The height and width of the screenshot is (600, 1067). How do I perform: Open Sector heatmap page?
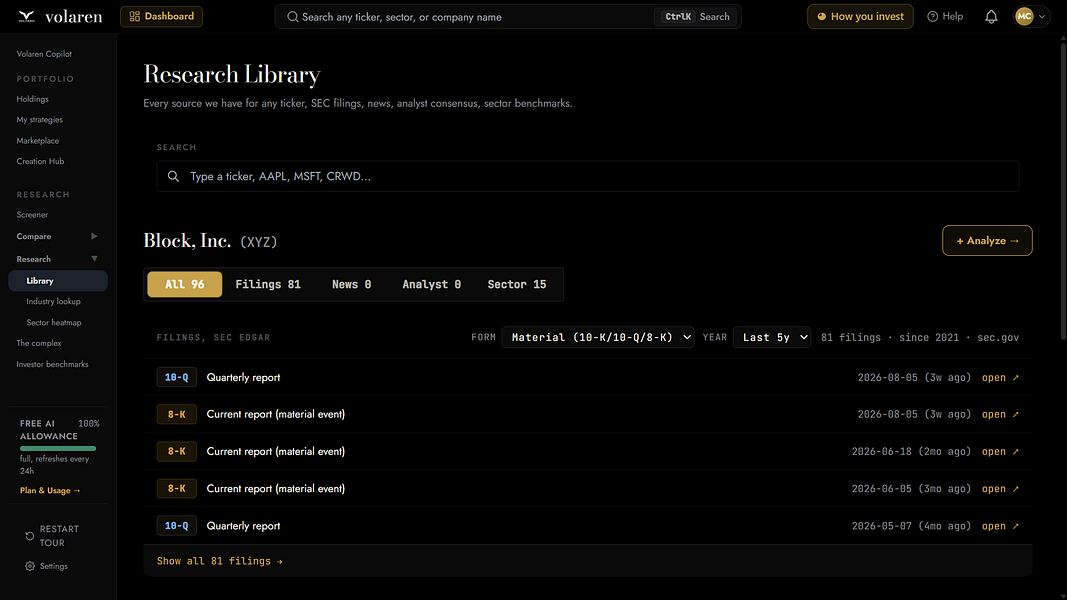54,322
